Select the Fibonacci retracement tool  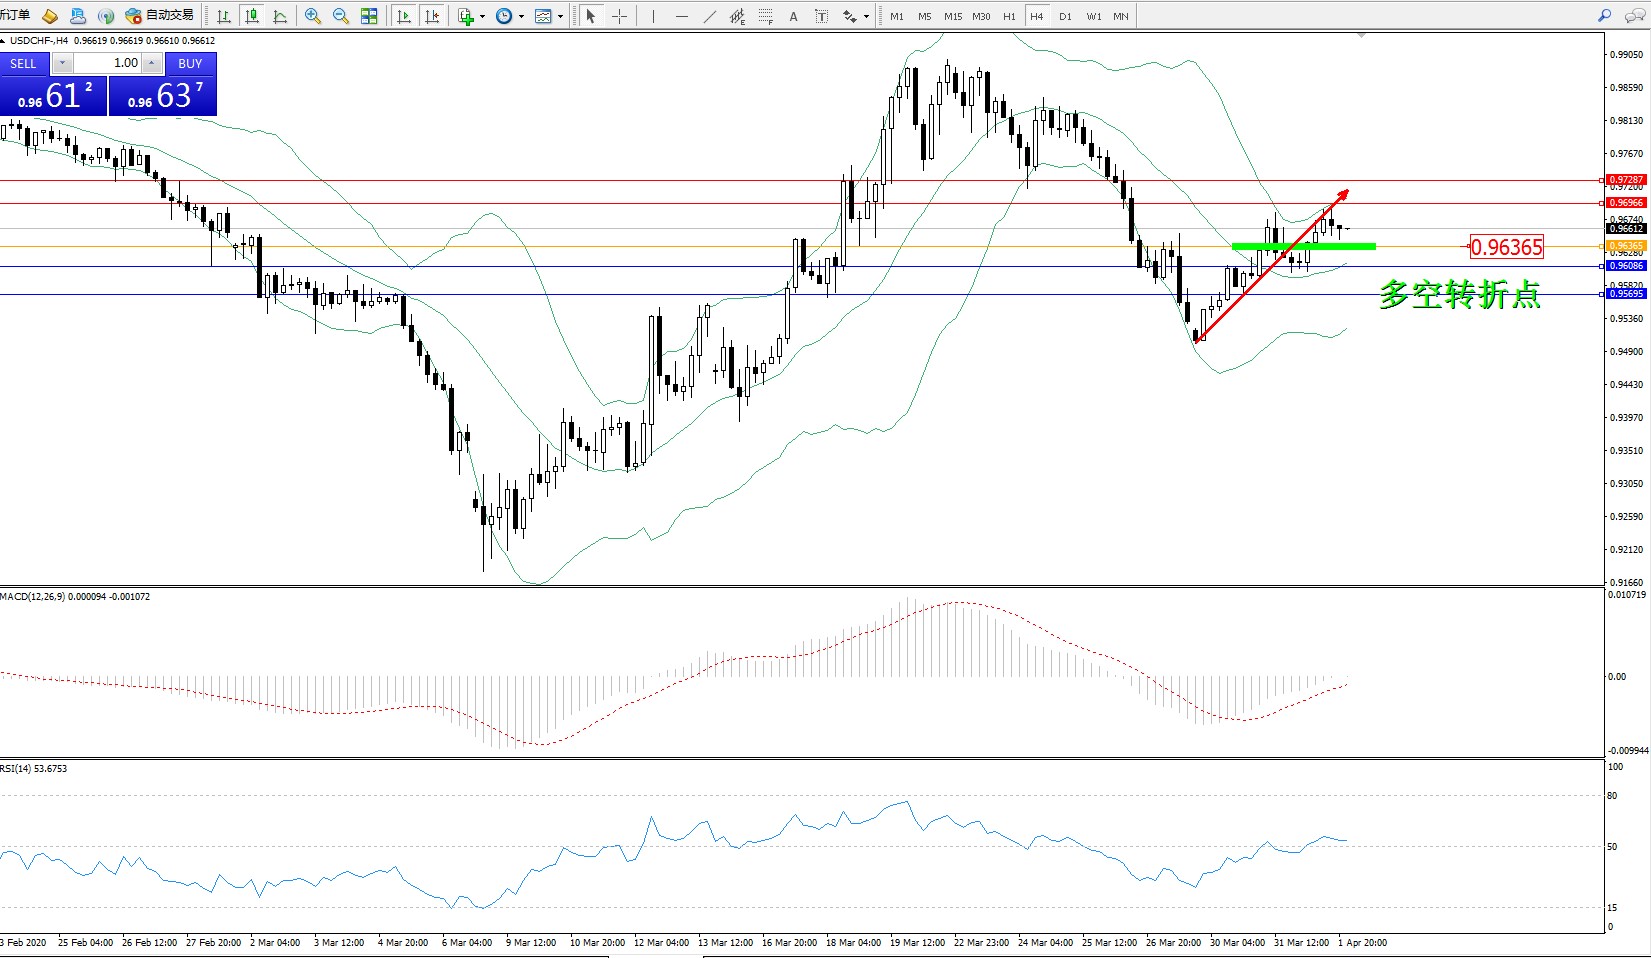click(765, 16)
